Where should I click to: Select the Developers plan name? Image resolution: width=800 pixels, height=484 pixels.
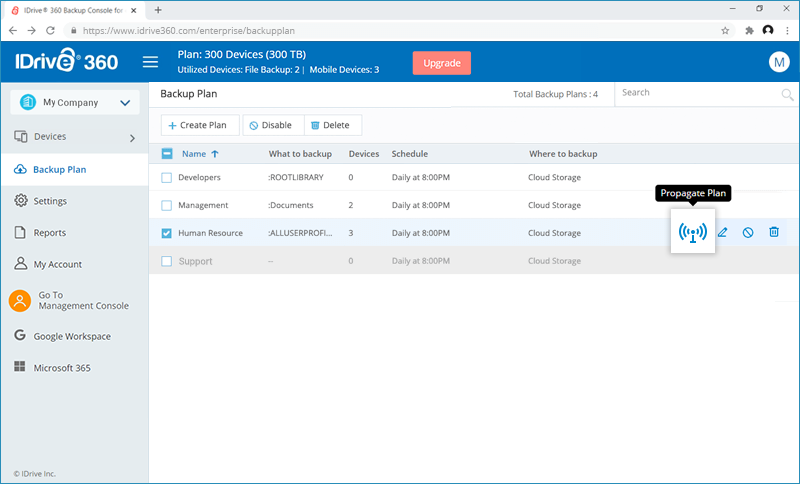(199, 177)
